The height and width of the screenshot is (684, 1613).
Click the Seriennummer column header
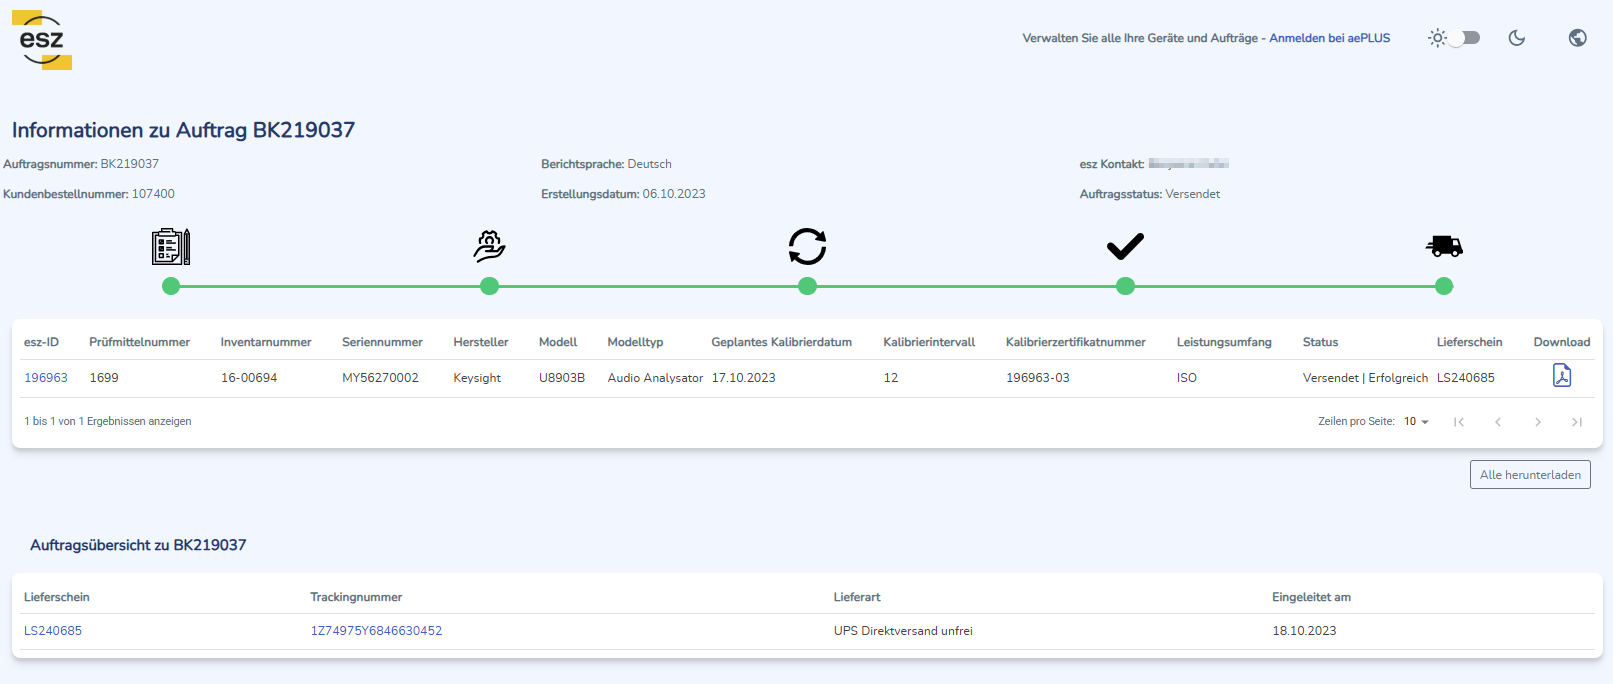coord(382,342)
